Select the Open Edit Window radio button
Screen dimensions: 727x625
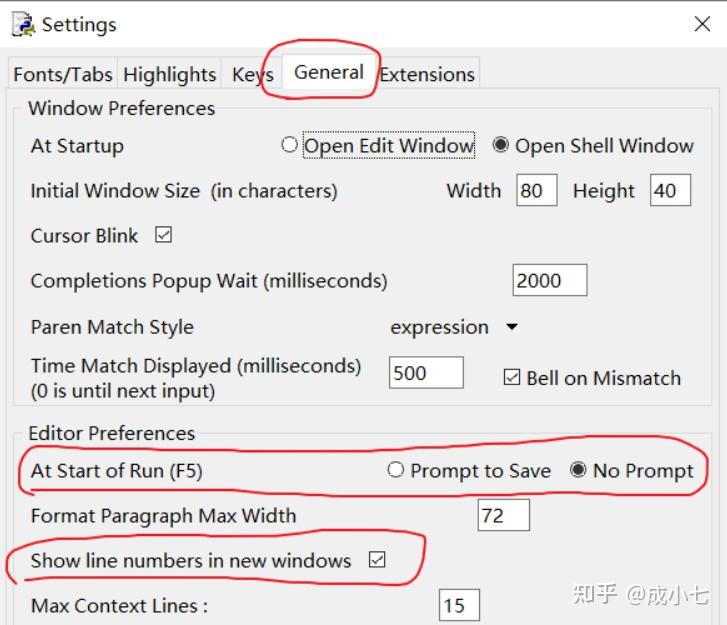pyautogui.click(x=289, y=145)
